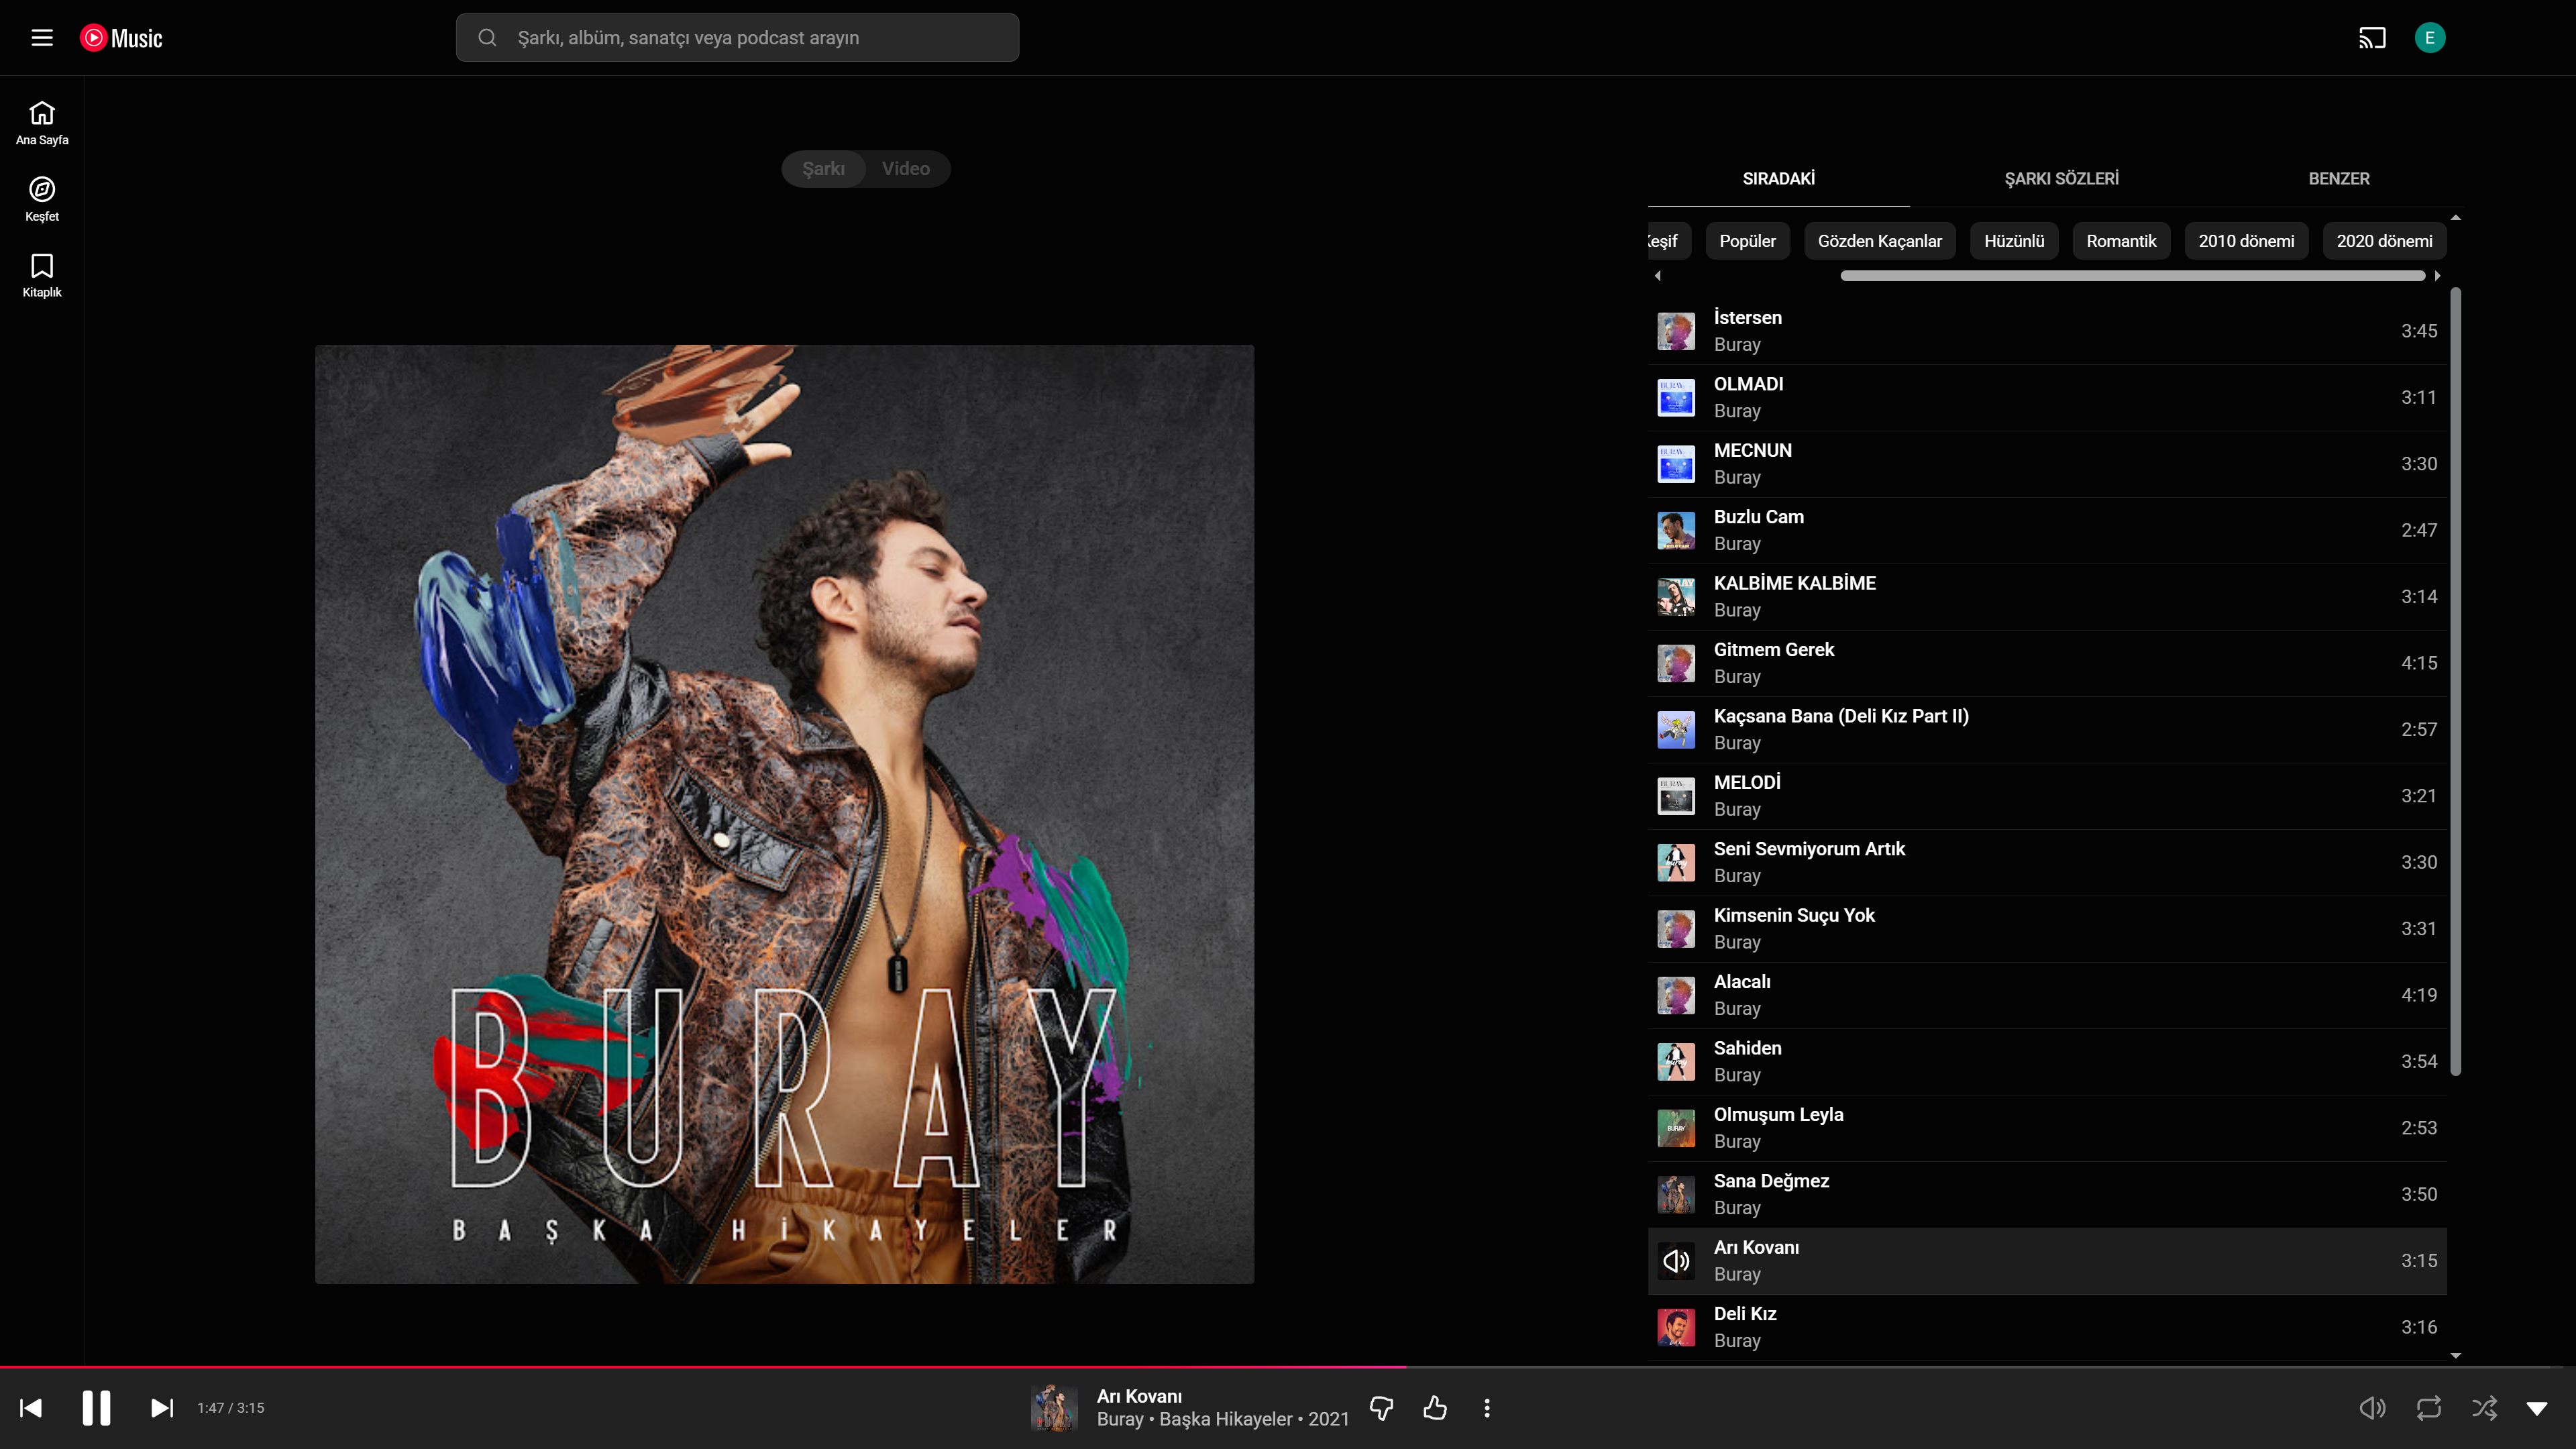Viewport: 2576px width, 1449px height.
Task: Click player bar album thumbnail
Action: pyautogui.click(x=1054, y=1408)
